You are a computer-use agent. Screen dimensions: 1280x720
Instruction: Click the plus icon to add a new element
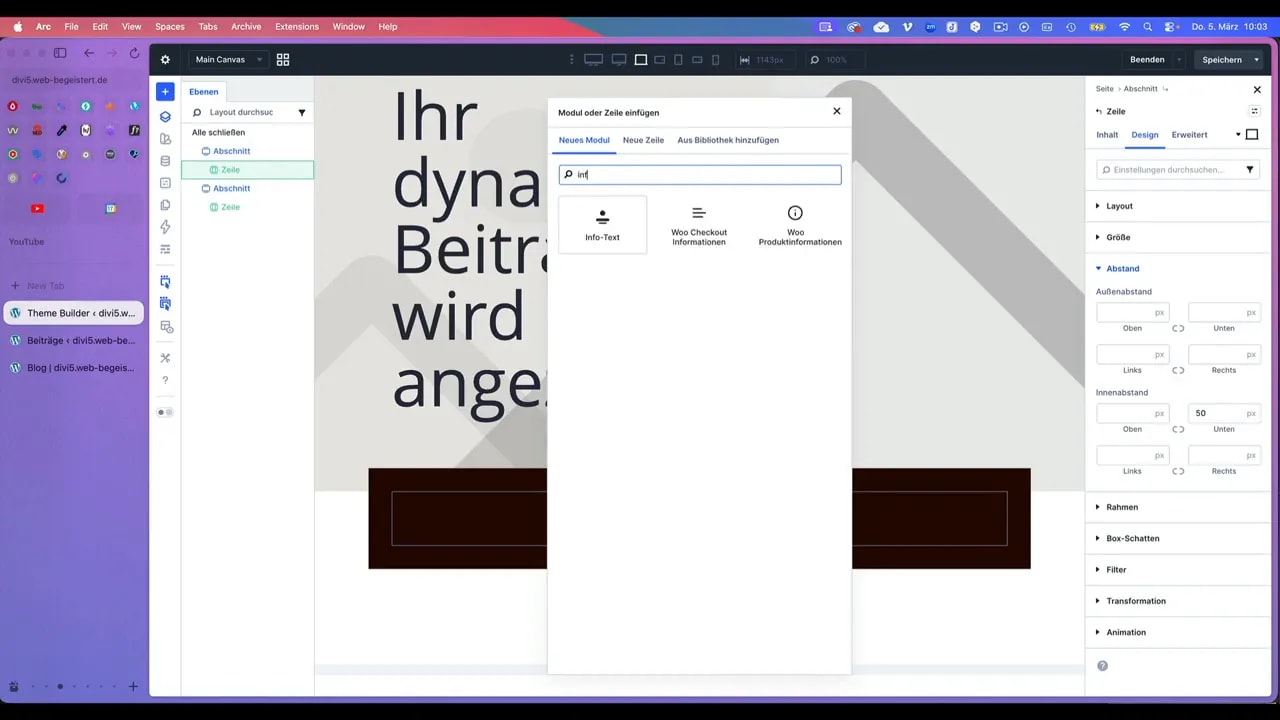pos(165,91)
